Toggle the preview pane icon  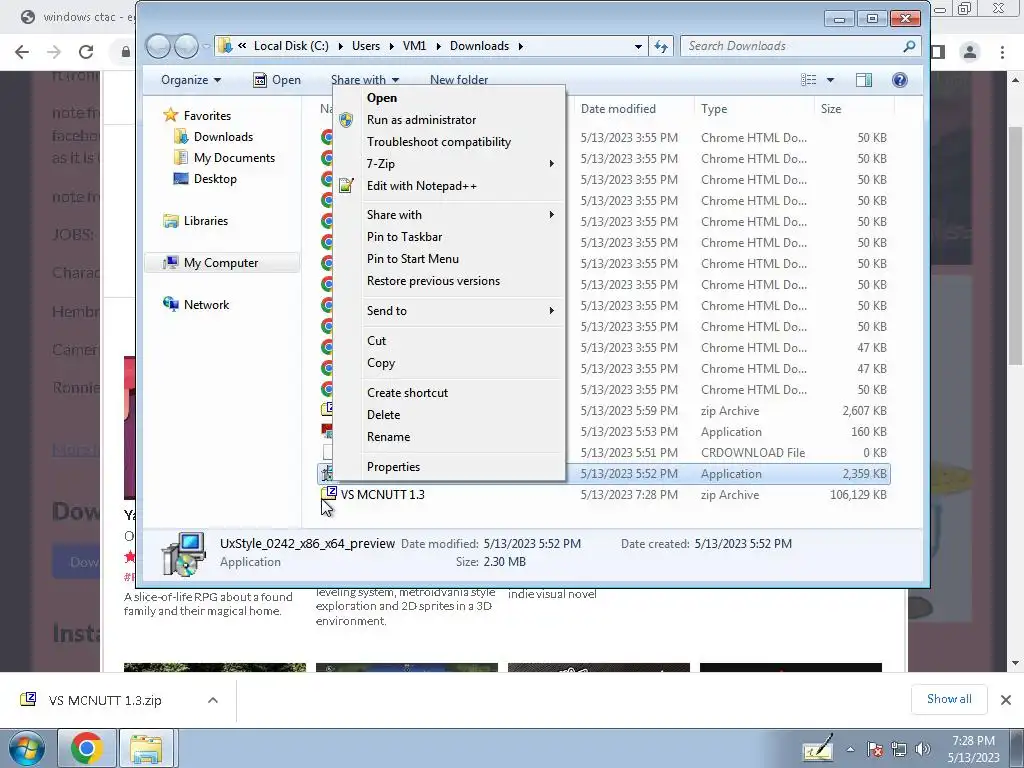click(x=864, y=80)
